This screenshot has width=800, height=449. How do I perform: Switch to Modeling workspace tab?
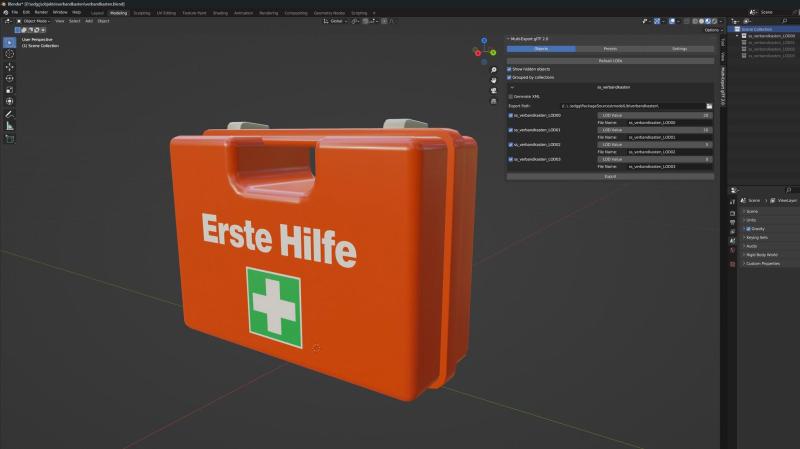(x=118, y=13)
